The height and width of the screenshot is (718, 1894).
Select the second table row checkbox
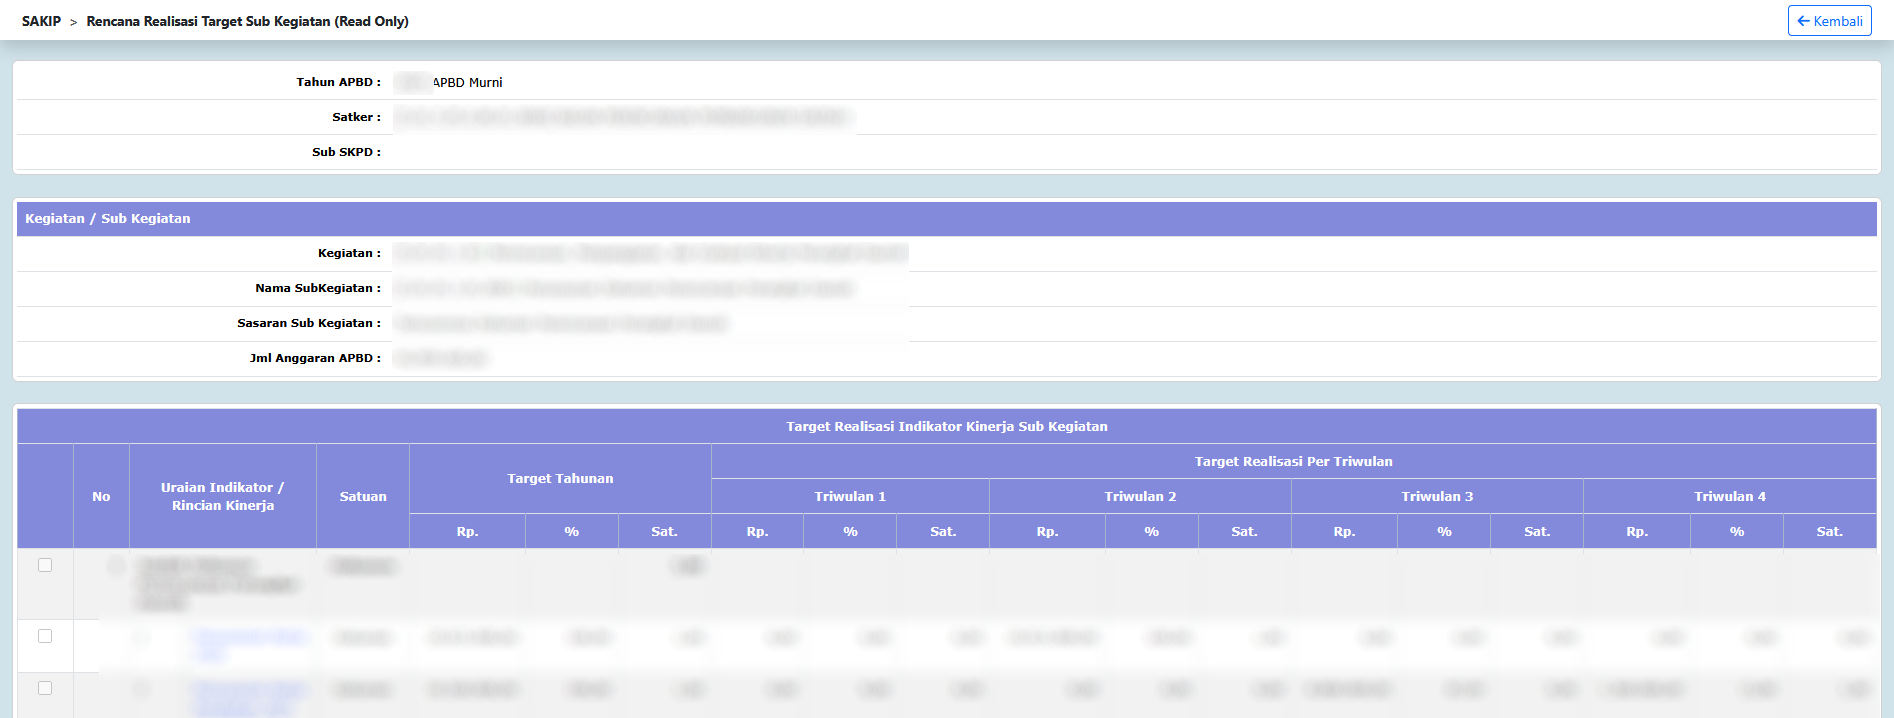(x=45, y=636)
